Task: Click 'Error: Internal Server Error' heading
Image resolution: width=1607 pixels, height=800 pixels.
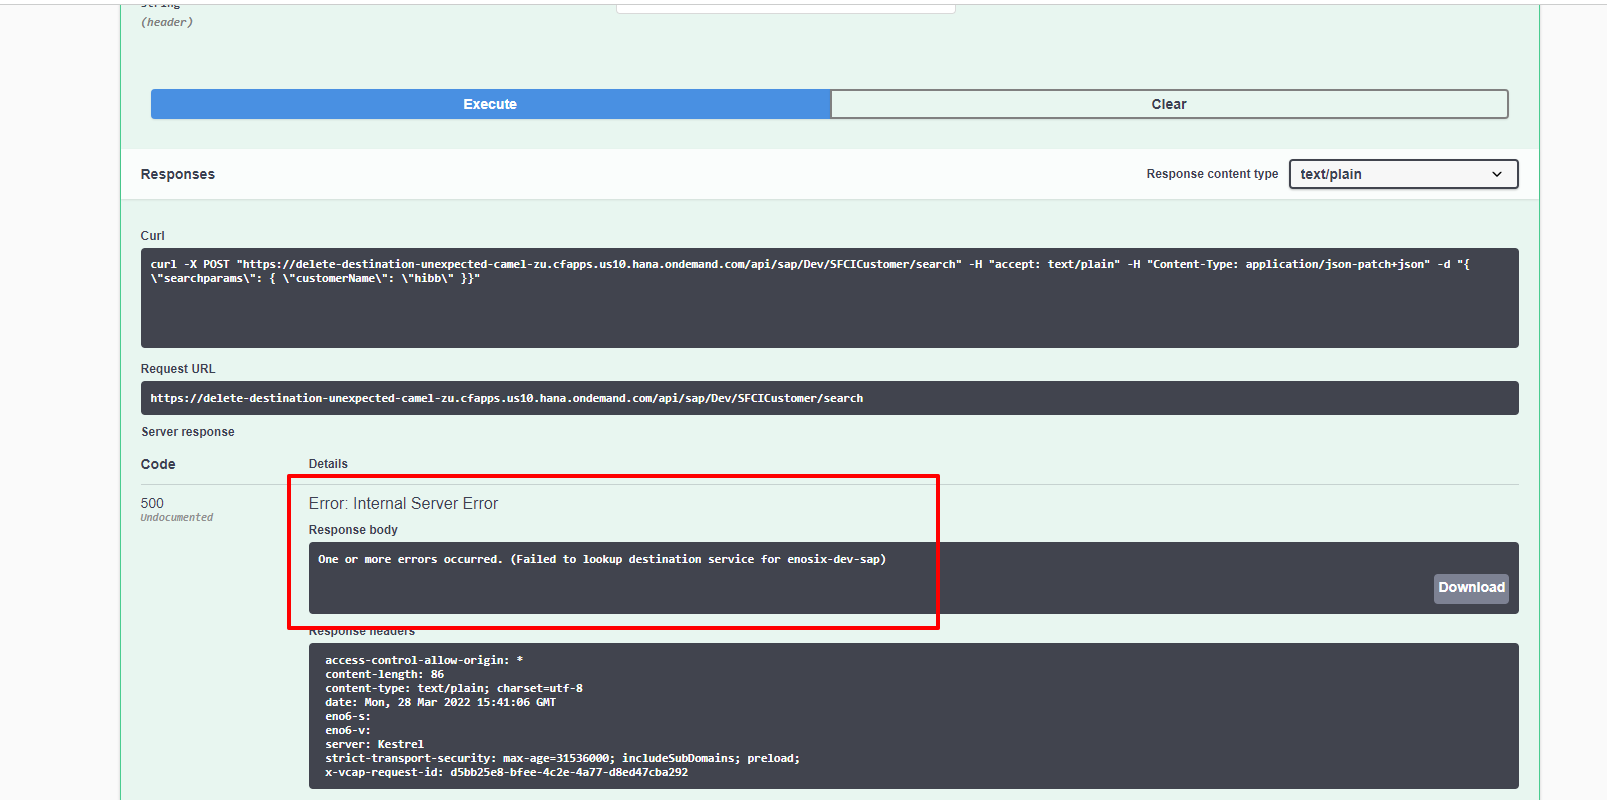Action: click(x=403, y=503)
